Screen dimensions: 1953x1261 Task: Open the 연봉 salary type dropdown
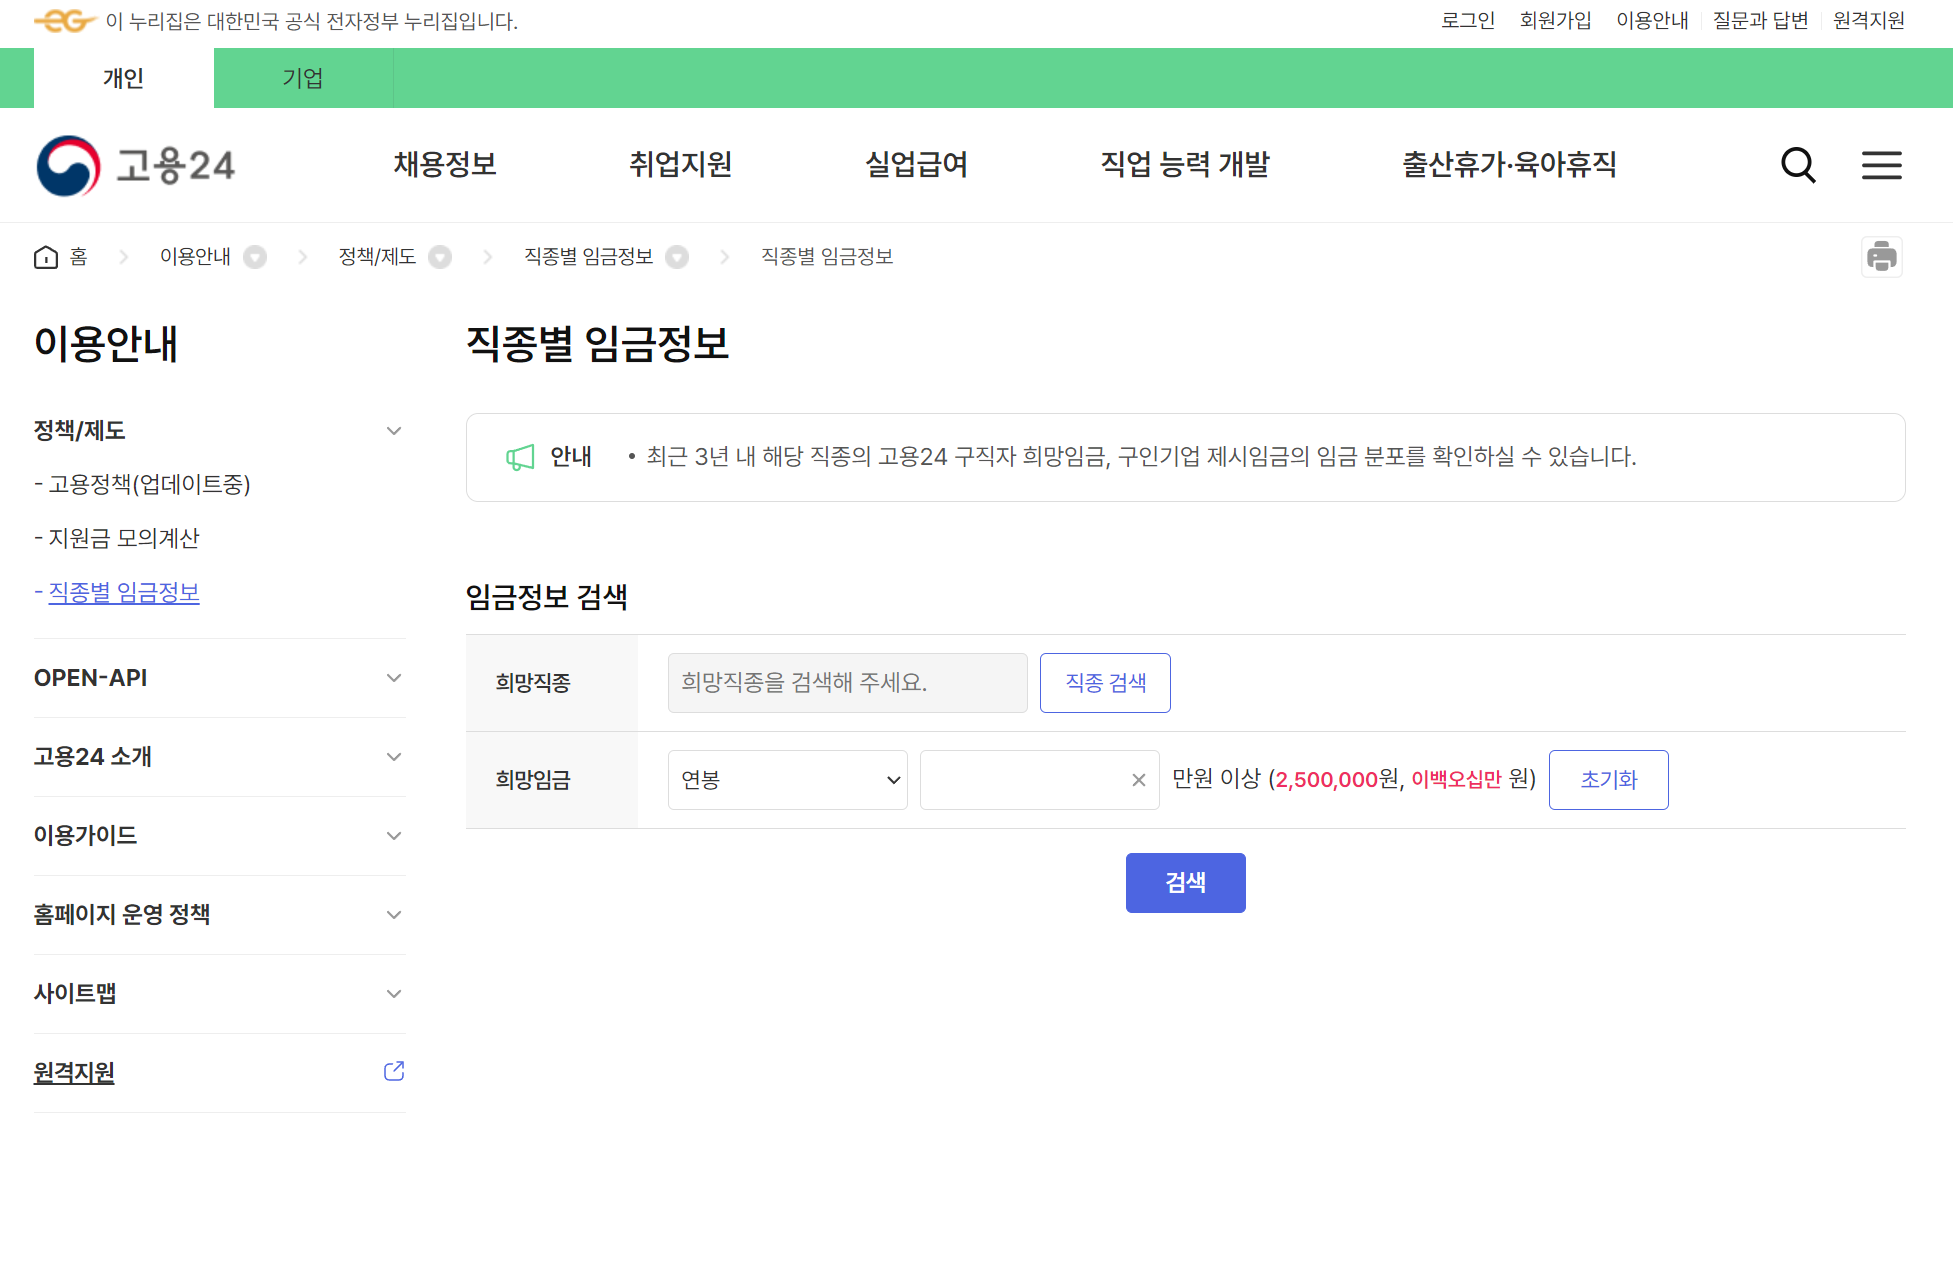pos(787,780)
